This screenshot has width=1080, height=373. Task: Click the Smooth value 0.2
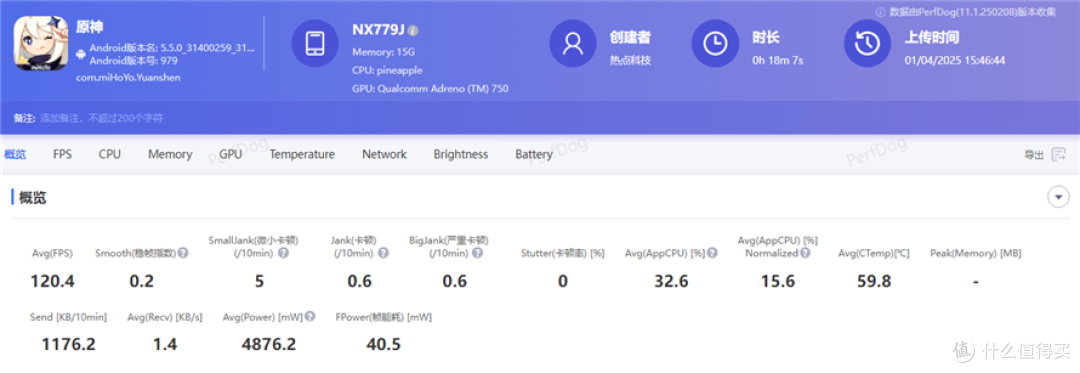(142, 281)
